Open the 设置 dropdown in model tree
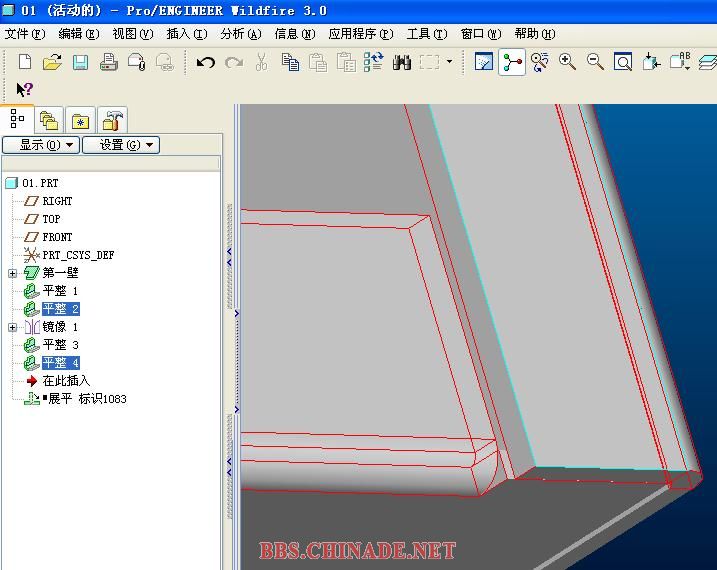The width and height of the screenshot is (717, 570). (x=120, y=145)
